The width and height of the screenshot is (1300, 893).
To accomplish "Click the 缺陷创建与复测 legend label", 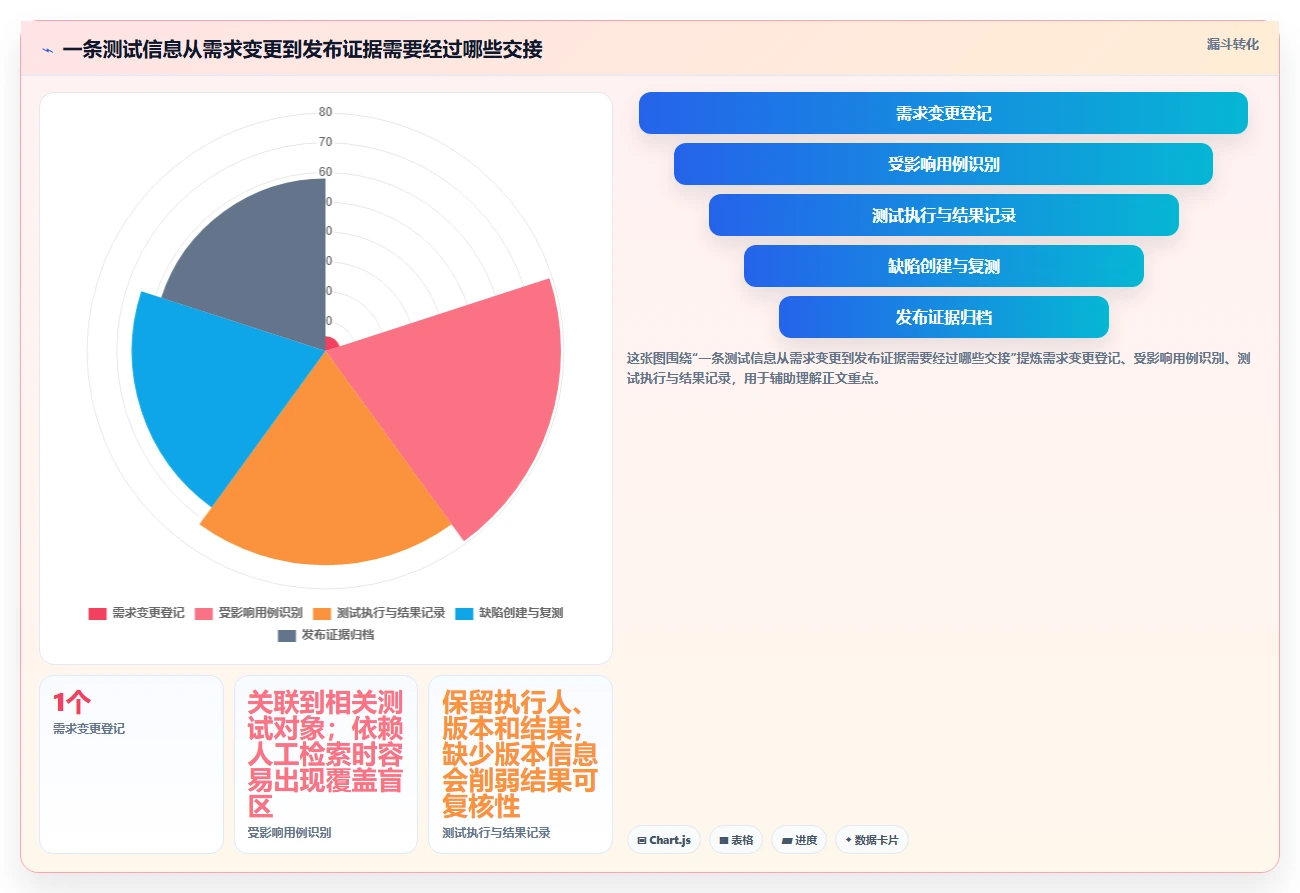I will (521, 613).
